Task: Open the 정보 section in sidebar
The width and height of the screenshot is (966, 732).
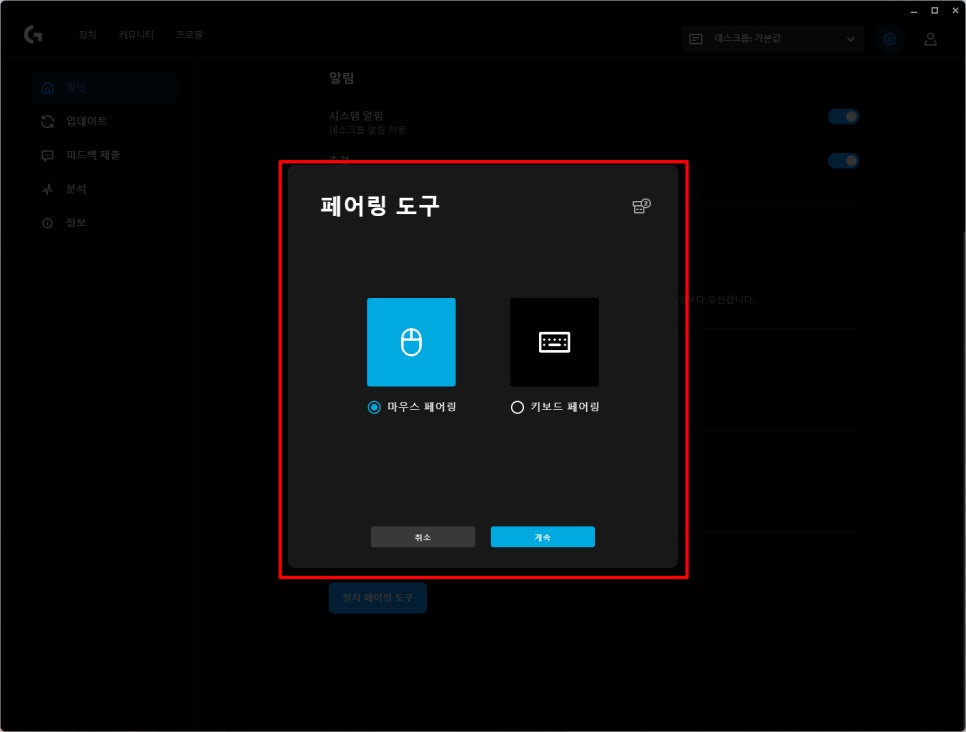Action: [76, 223]
